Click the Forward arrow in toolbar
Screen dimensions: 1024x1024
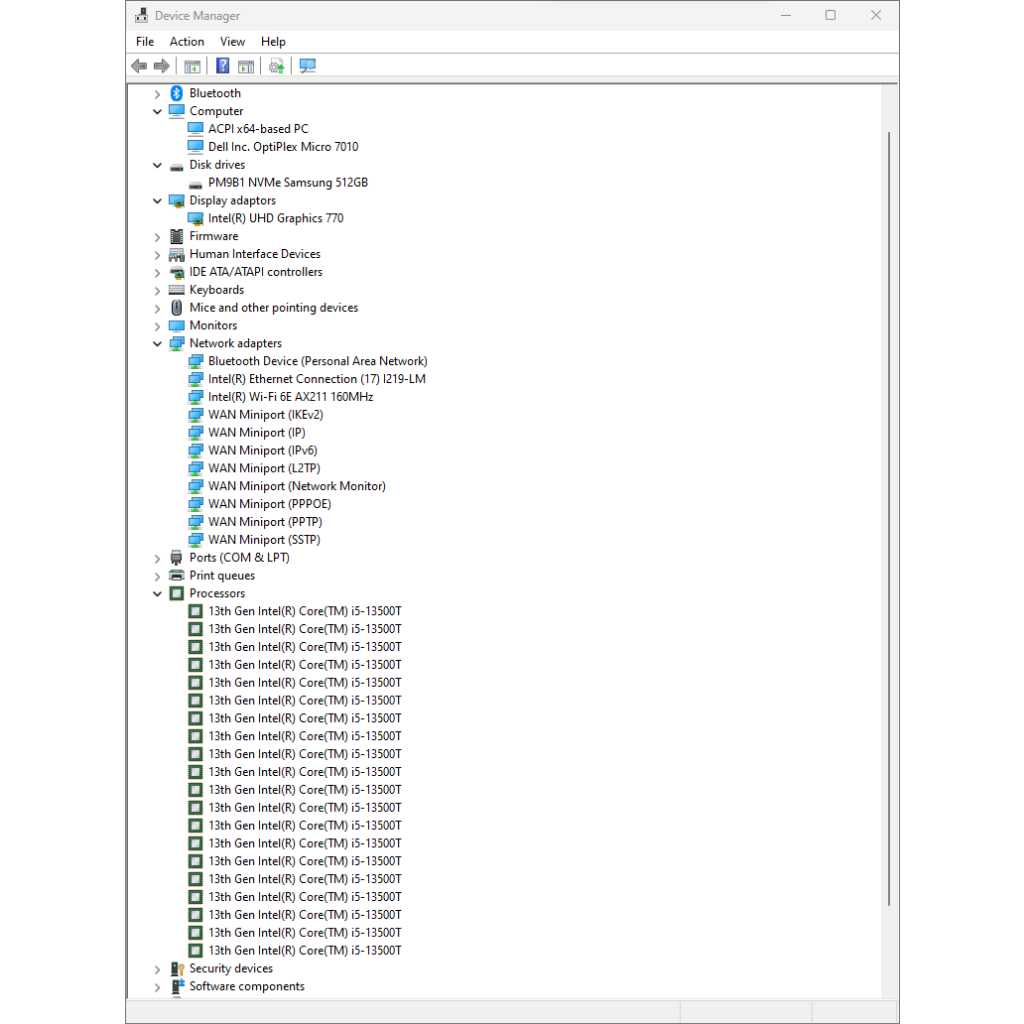pyautogui.click(x=161, y=66)
